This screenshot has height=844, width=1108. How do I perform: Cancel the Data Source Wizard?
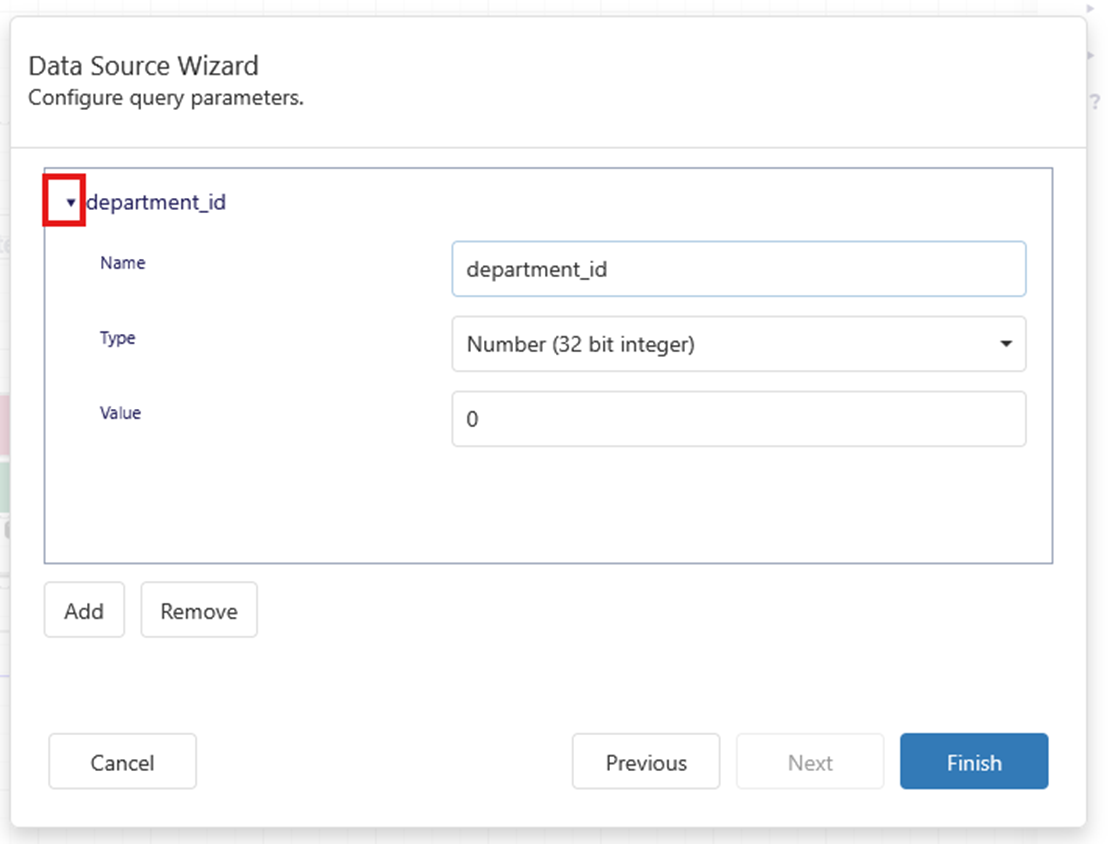(122, 762)
